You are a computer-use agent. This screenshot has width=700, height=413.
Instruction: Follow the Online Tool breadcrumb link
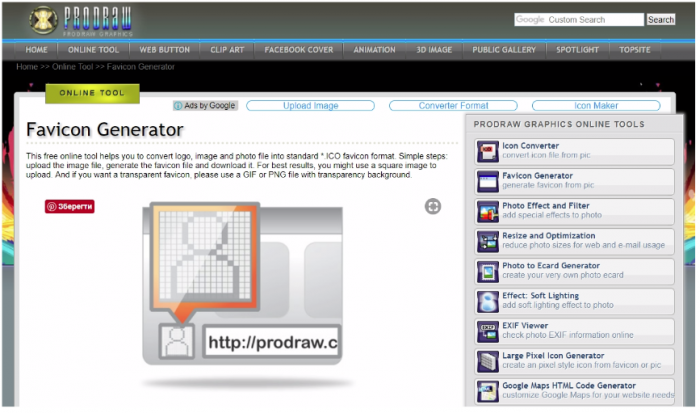coord(72,67)
